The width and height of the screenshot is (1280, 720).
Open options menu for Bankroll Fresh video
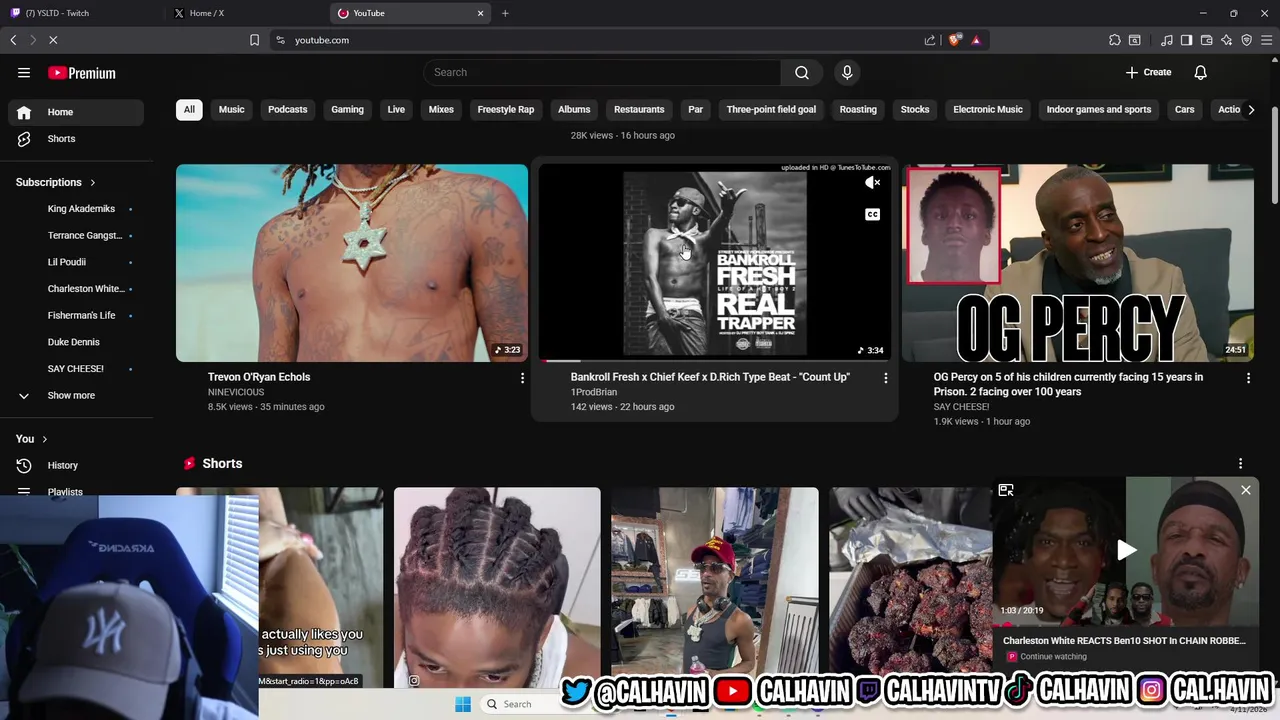885,378
